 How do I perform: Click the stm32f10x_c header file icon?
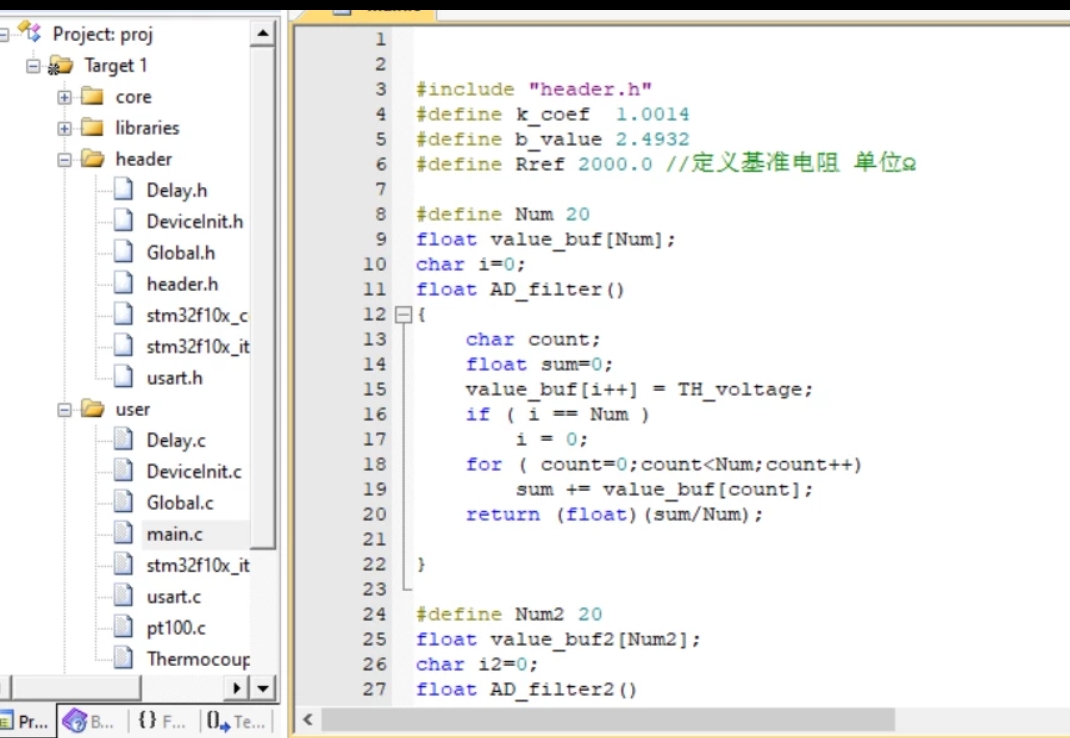click(x=124, y=315)
